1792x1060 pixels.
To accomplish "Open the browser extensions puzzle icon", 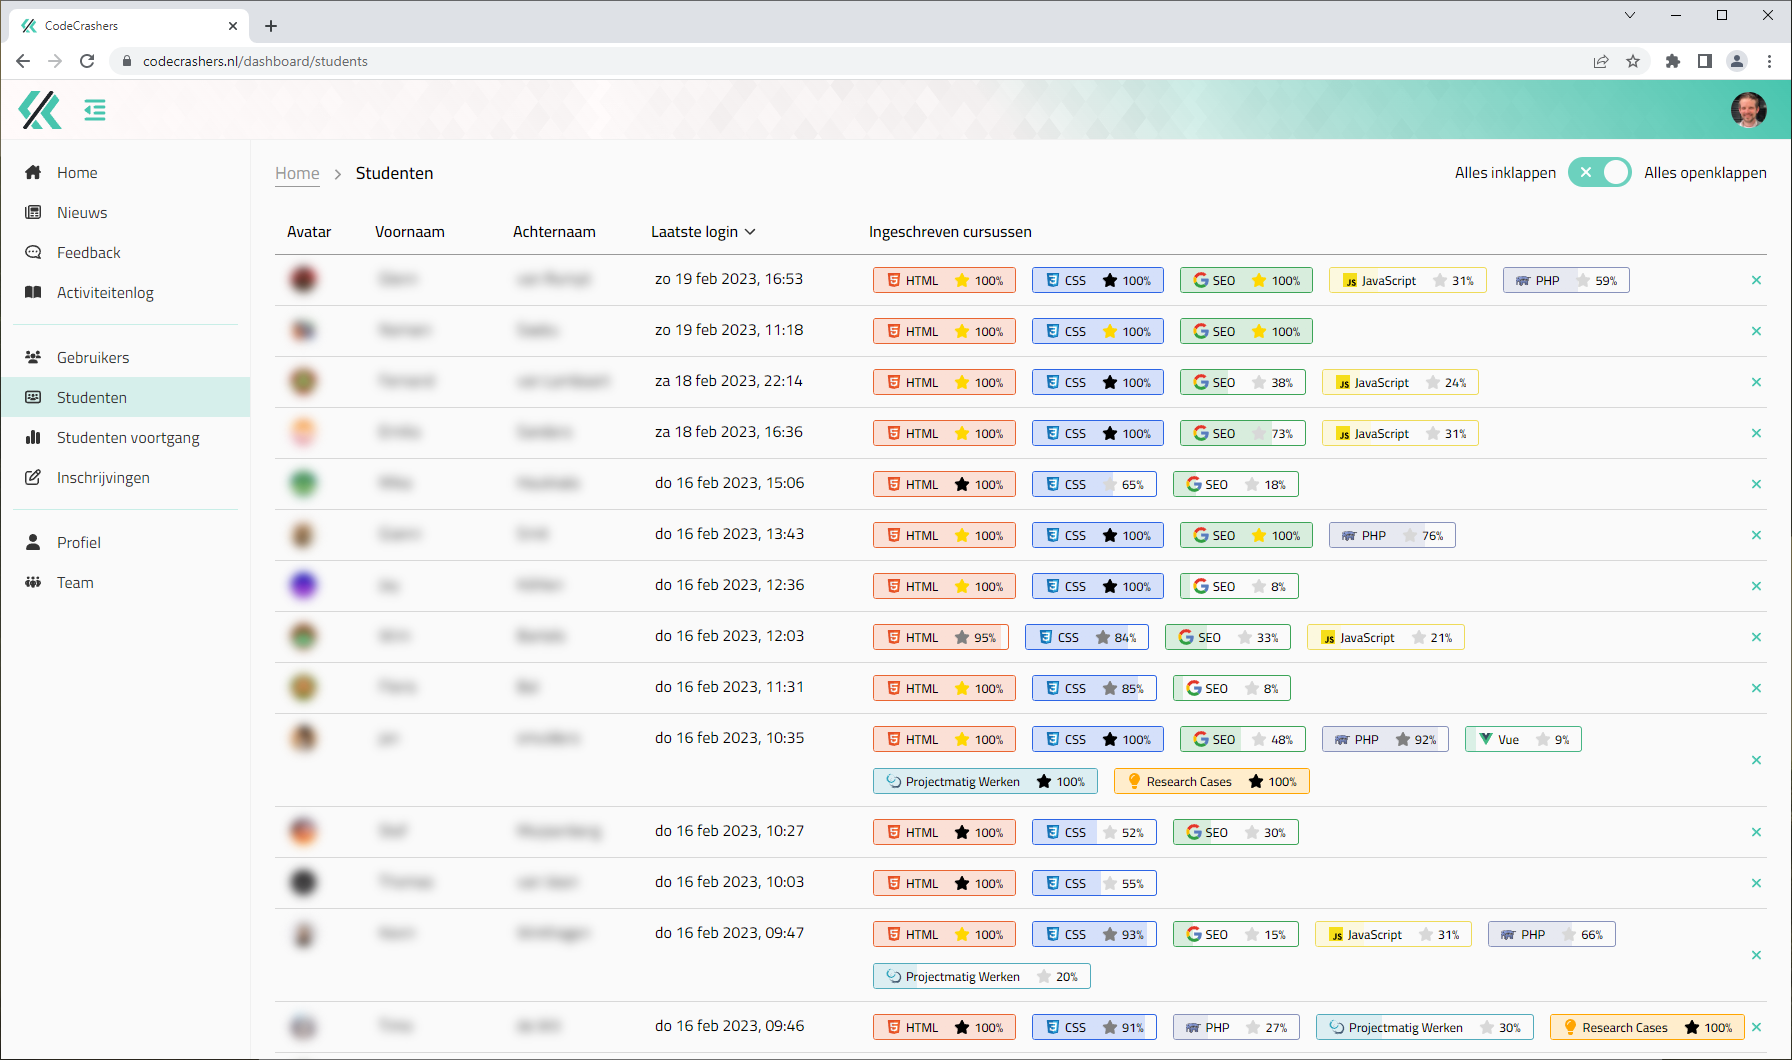I will click(x=1673, y=61).
